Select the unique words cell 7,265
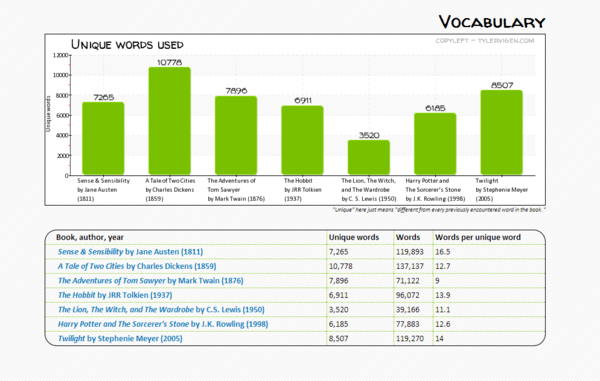 339,252
